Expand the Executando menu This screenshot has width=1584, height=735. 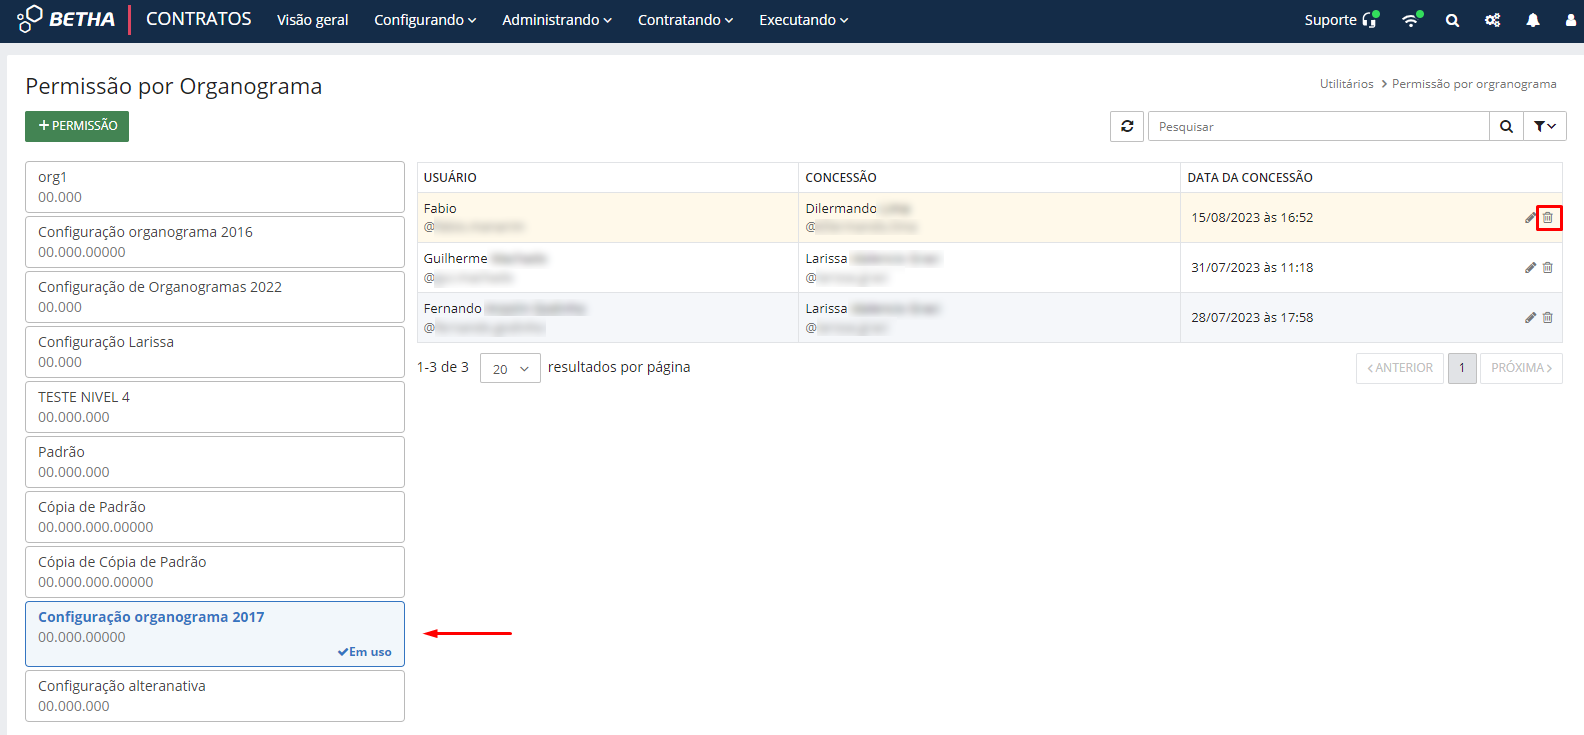(x=803, y=20)
